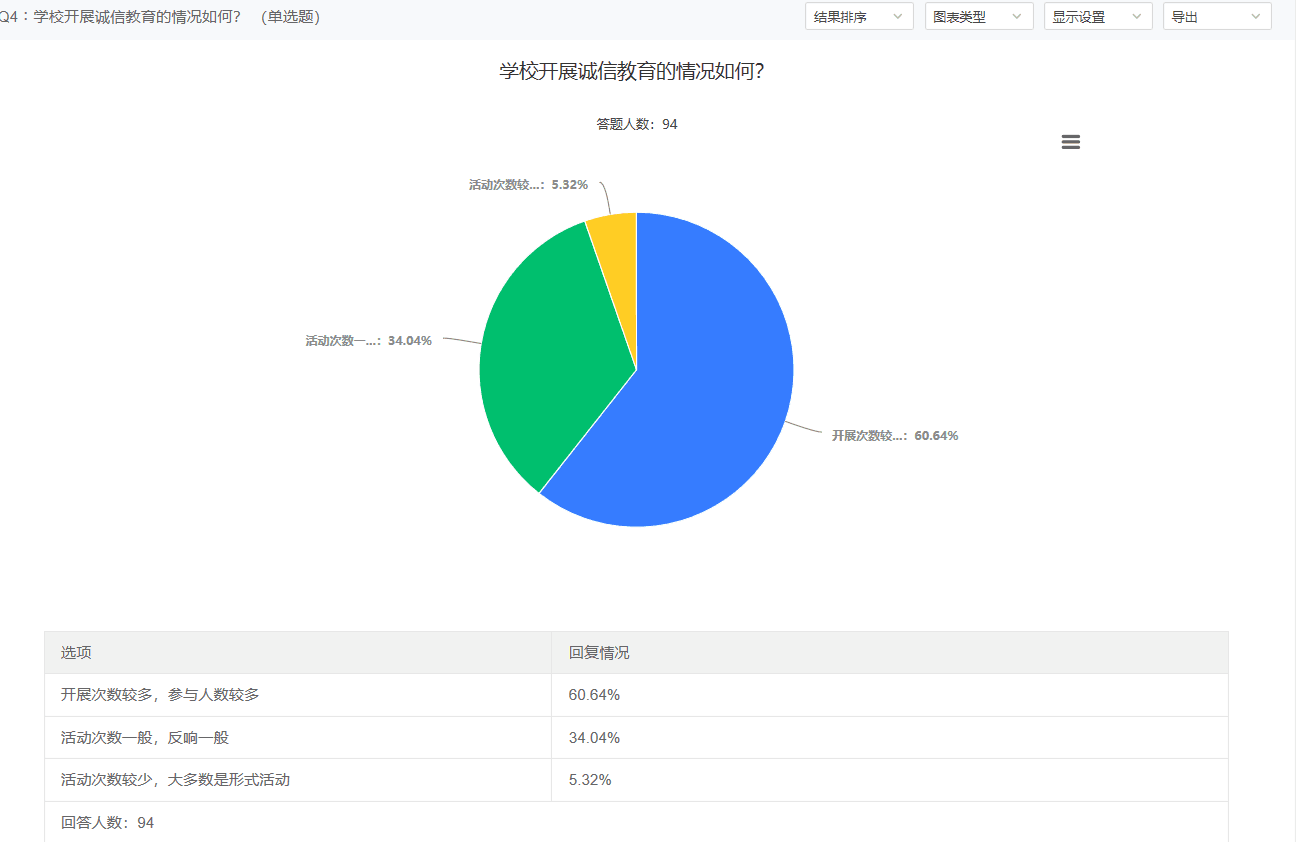Click the 活动次数较...: 5.32% pie label
1312x842 pixels.
click(x=528, y=185)
